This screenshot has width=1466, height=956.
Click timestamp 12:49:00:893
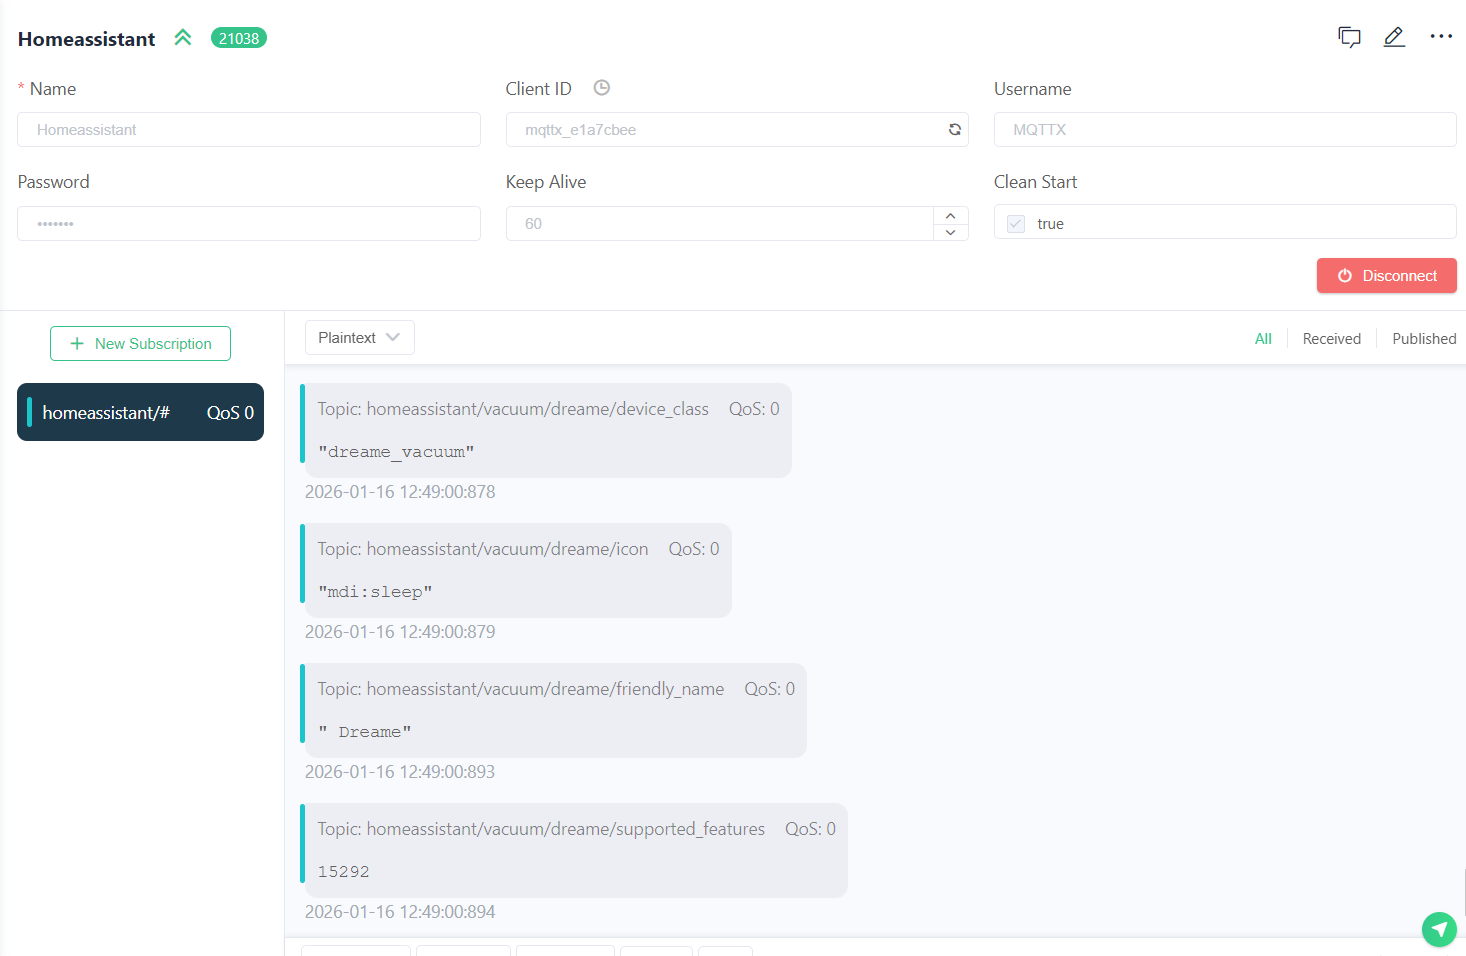(x=400, y=772)
